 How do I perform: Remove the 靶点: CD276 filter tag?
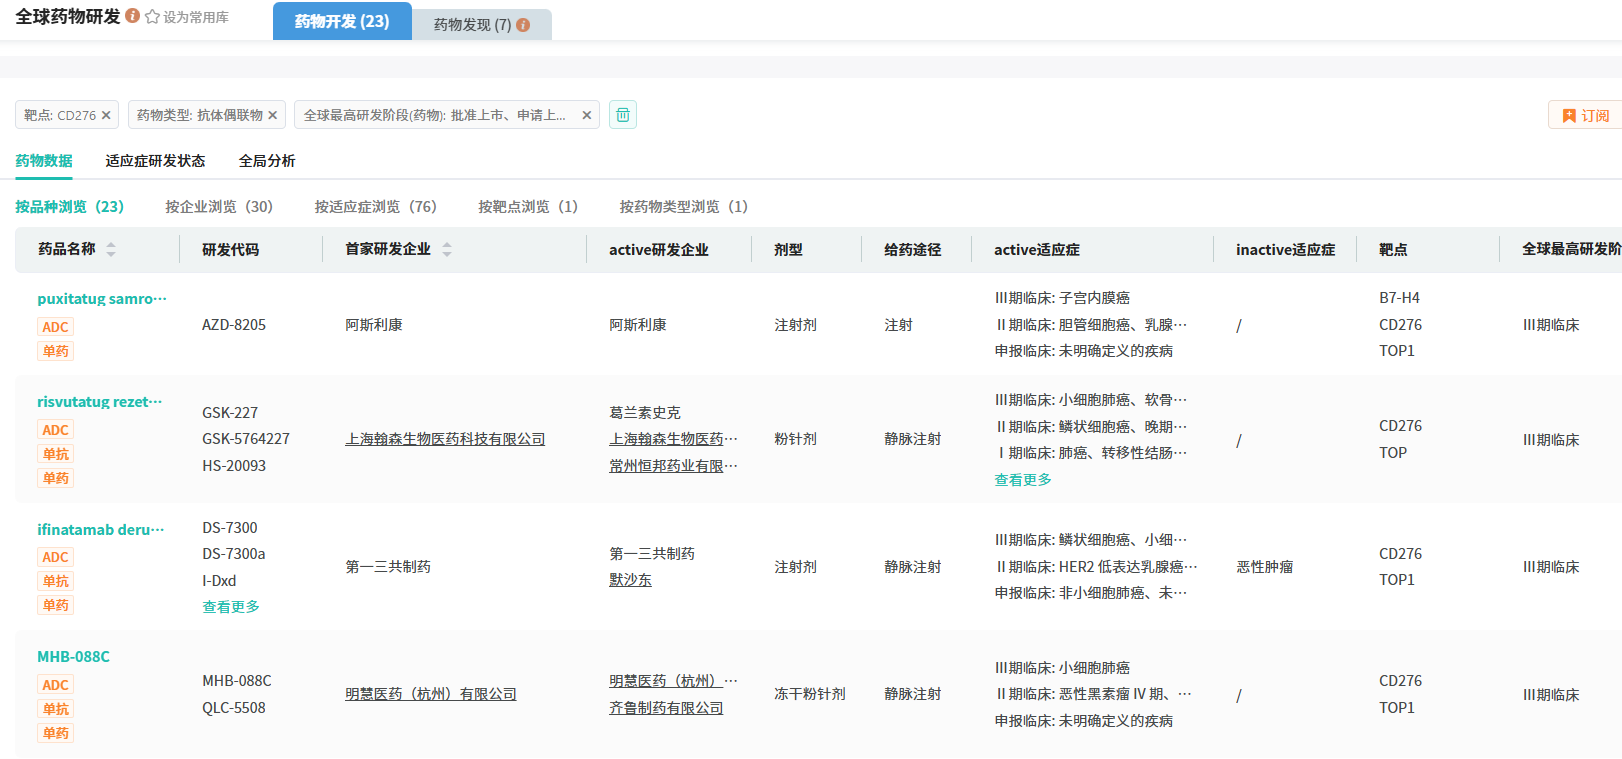pos(106,115)
